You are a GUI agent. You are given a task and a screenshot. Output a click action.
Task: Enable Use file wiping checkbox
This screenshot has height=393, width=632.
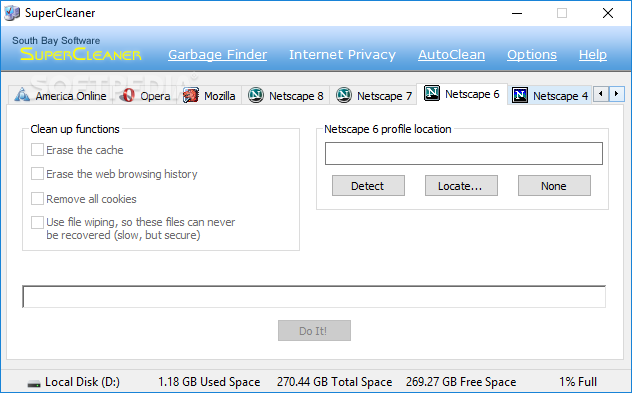click(x=37, y=222)
